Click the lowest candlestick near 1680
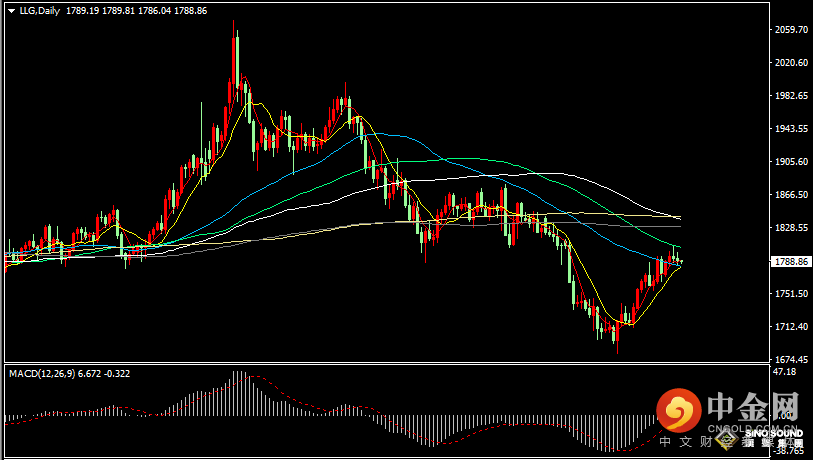813x460 pixels. point(617,335)
